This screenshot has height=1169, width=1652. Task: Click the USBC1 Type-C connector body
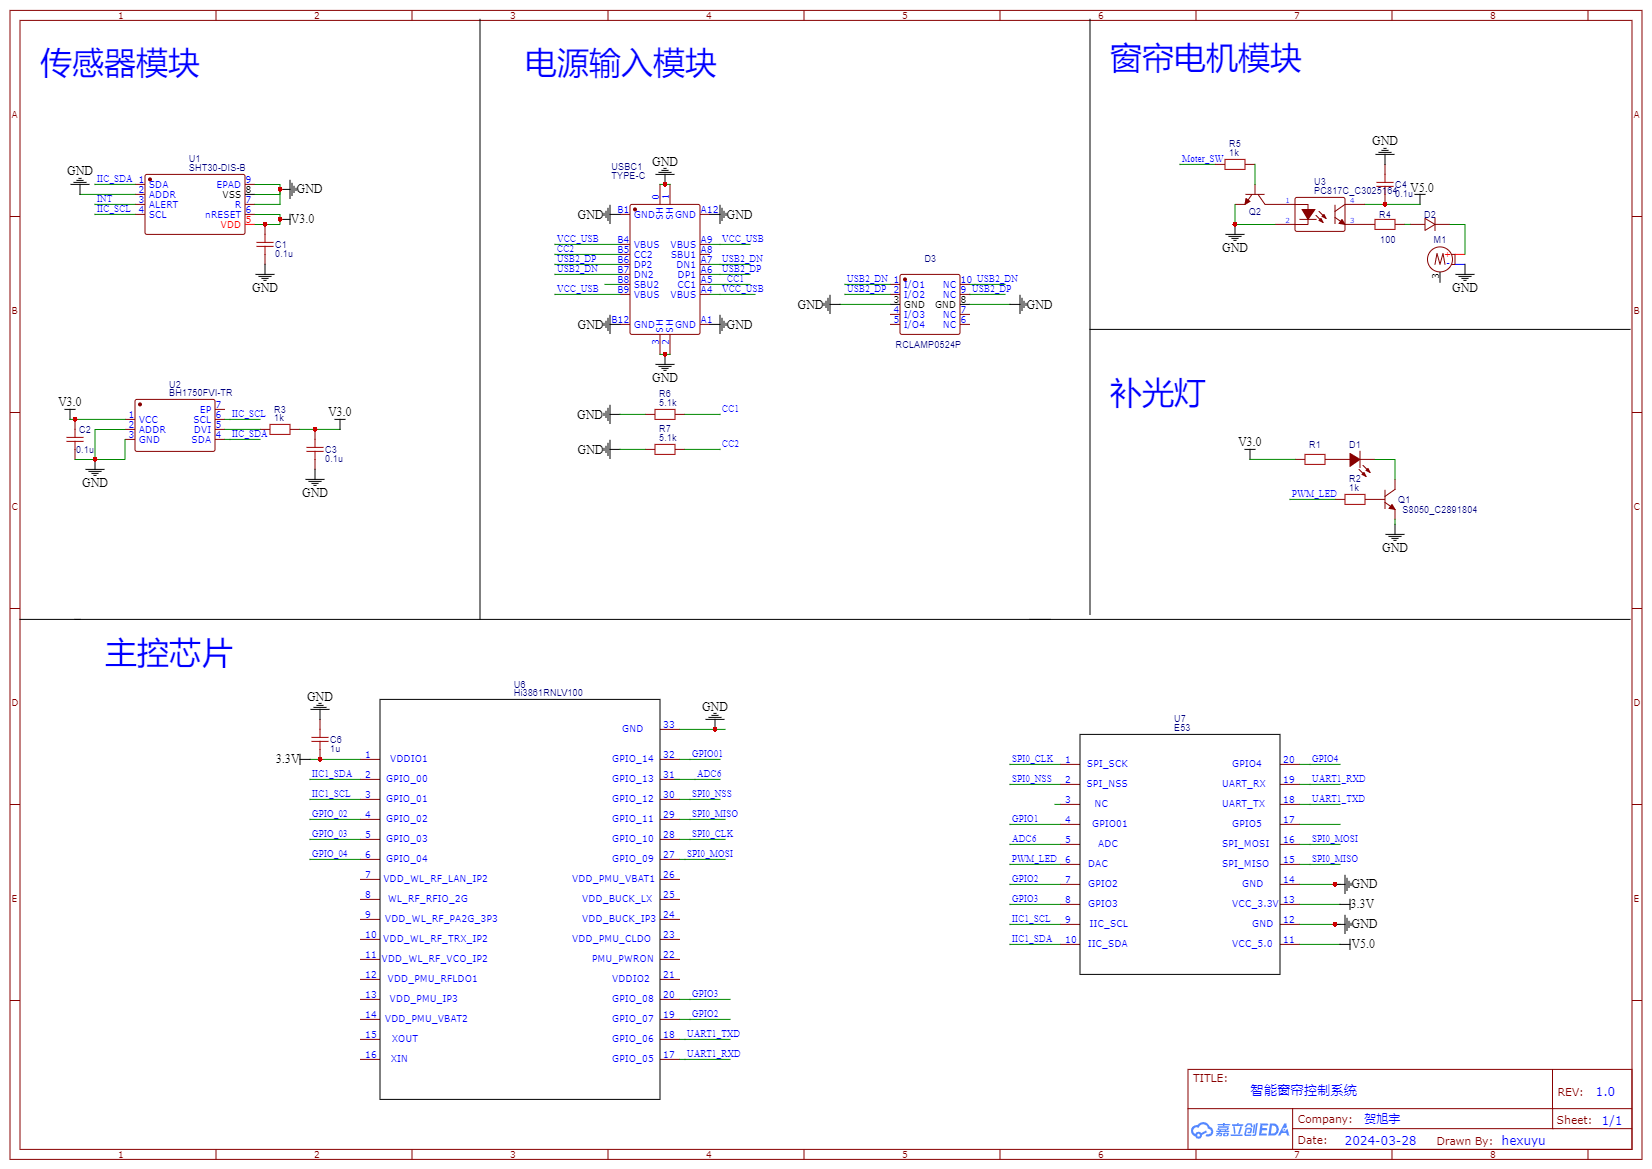tap(665, 270)
